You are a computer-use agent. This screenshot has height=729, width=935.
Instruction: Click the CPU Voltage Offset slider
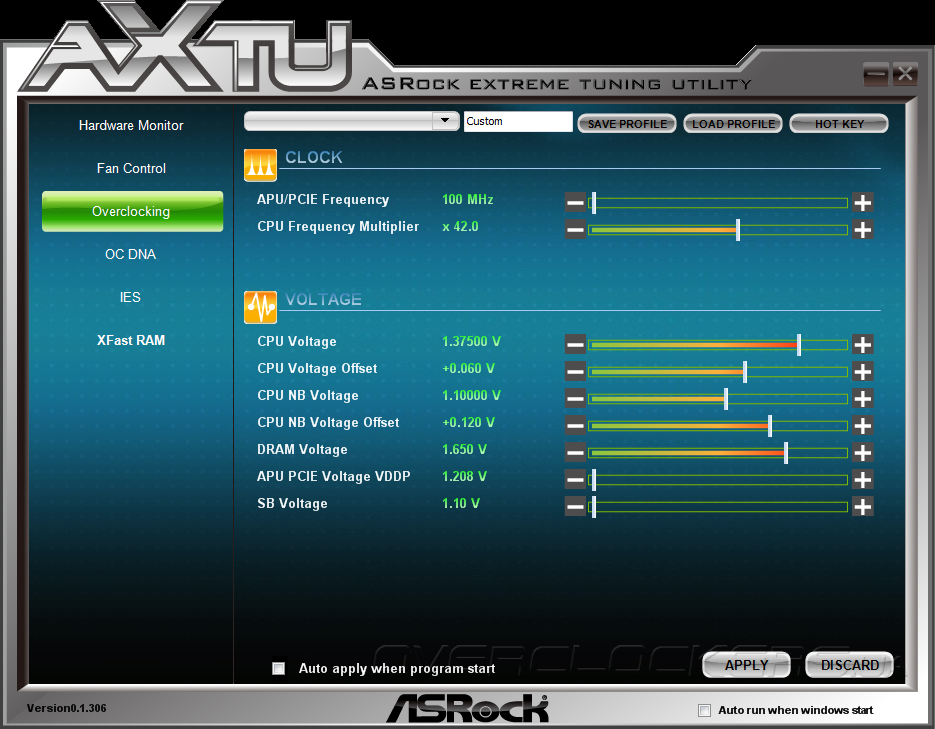coord(717,371)
